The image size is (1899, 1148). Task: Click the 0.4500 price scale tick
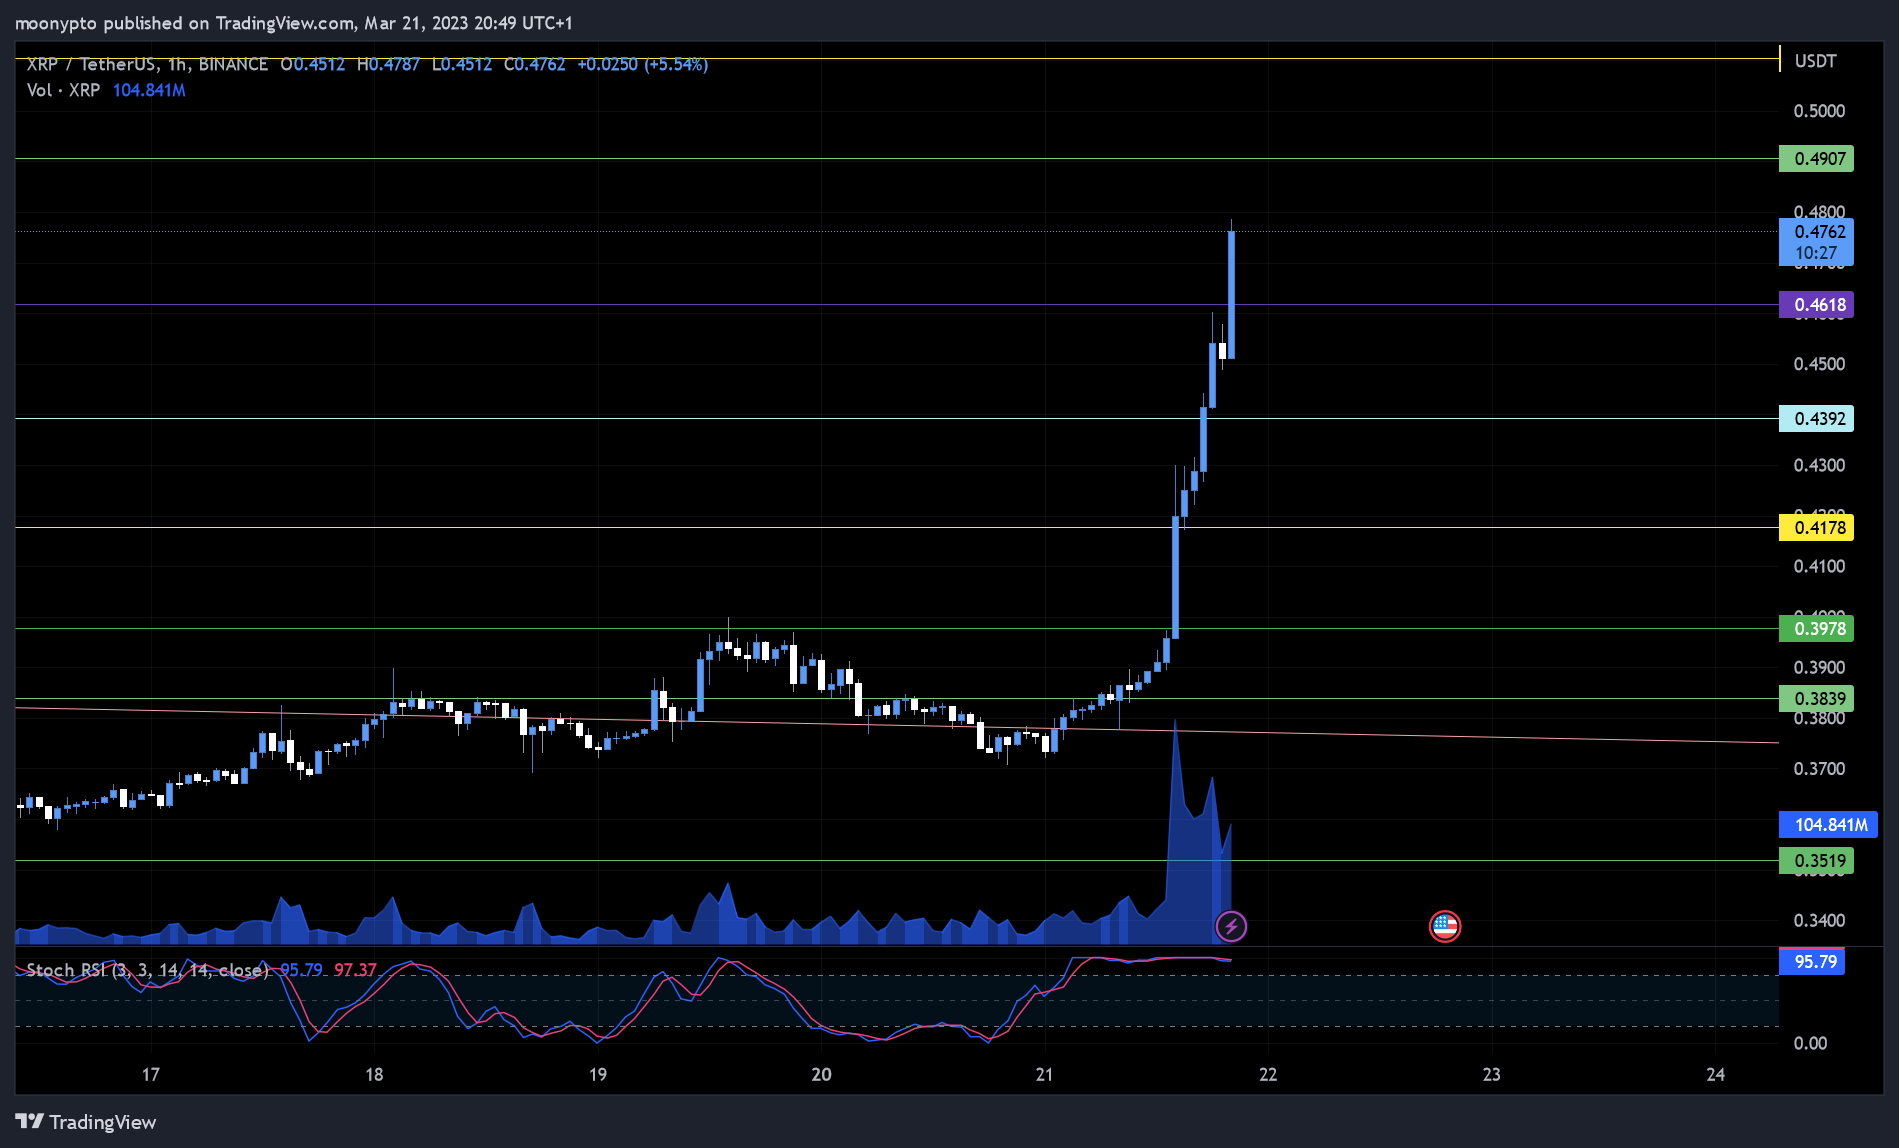1819,364
